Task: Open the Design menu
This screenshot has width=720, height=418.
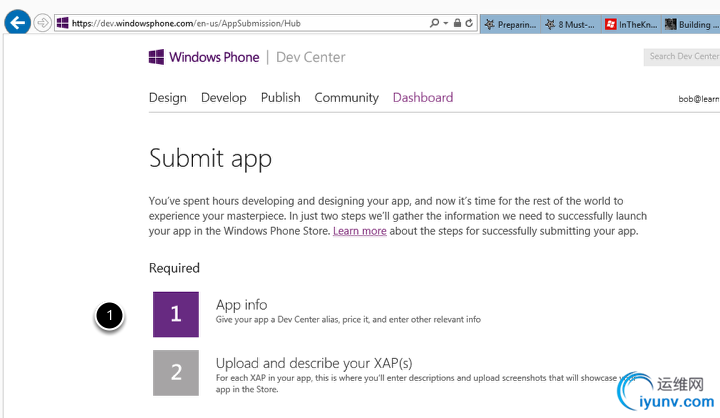Action: pyautogui.click(x=168, y=98)
